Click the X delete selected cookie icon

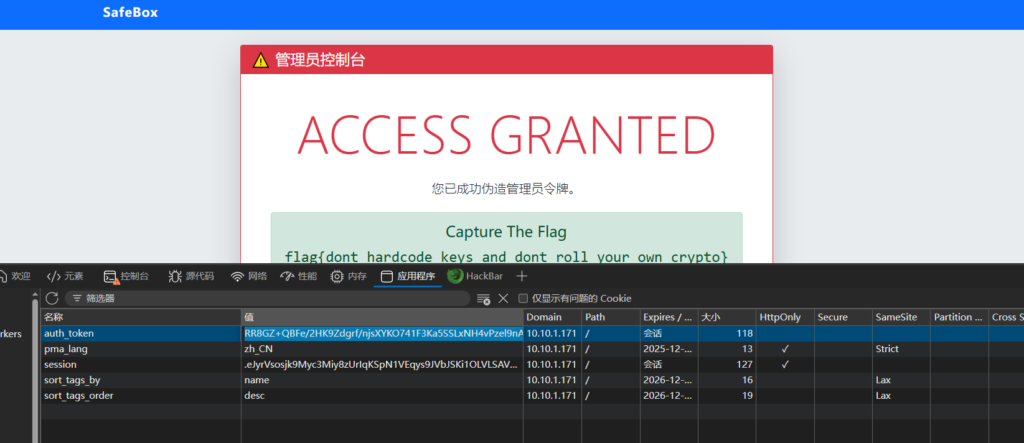503,298
